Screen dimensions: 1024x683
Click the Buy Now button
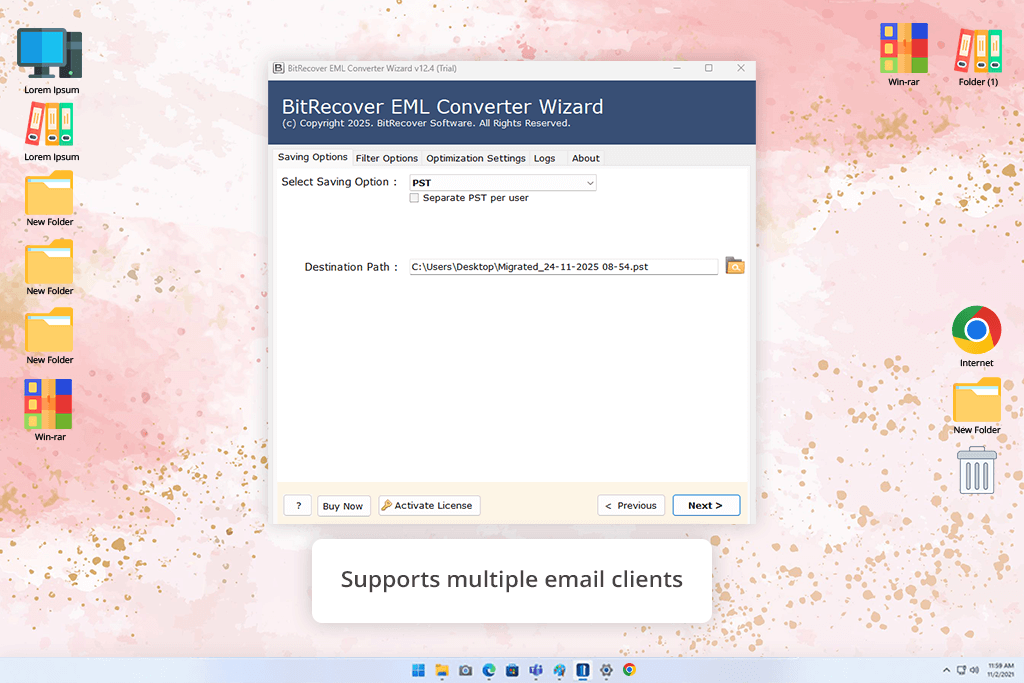coord(343,506)
